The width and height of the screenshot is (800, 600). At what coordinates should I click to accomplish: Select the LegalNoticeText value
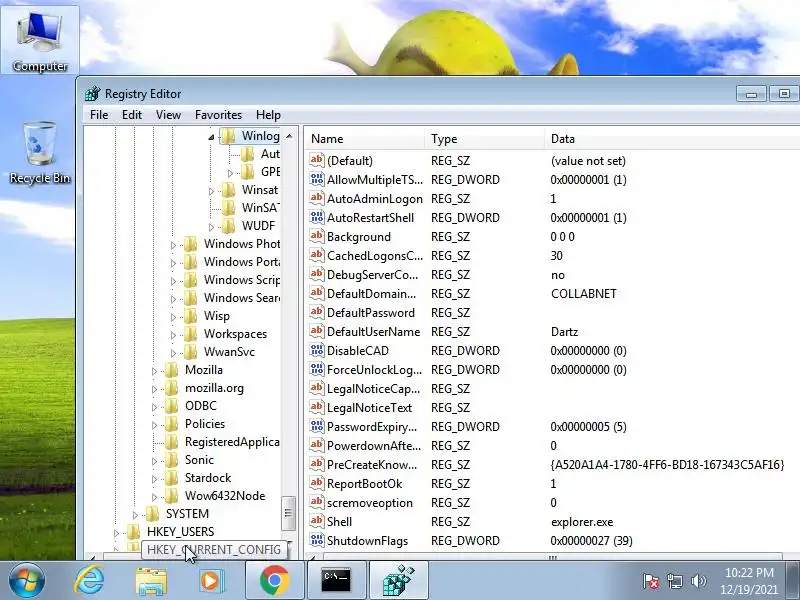(x=369, y=408)
